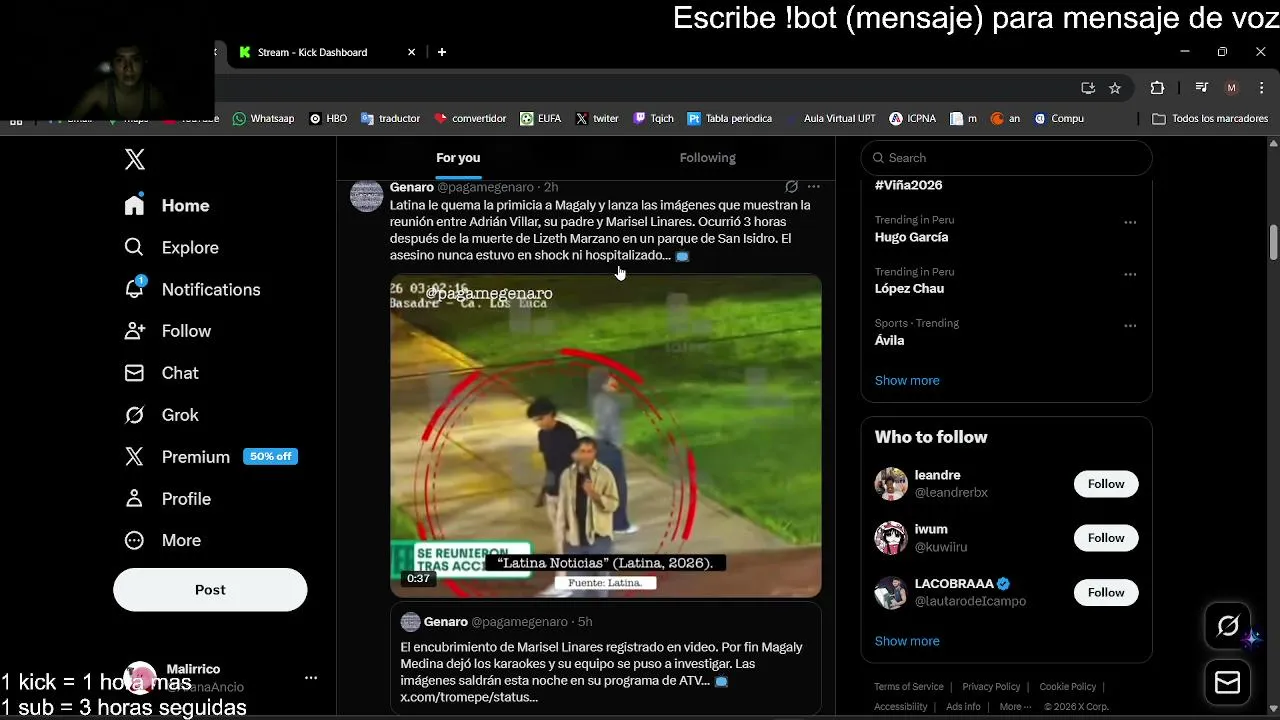The width and height of the screenshot is (1280, 720).
Task: Open the traductor bookmark
Action: (390, 118)
